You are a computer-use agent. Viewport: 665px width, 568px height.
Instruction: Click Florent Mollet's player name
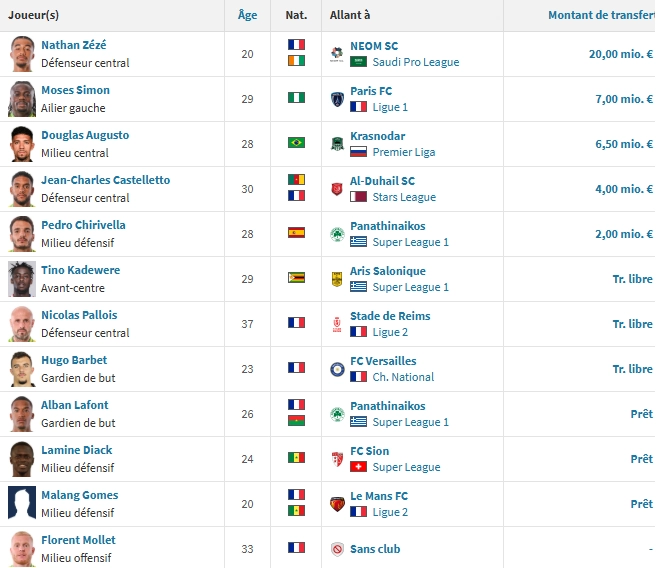pyautogui.click(x=78, y=540)
